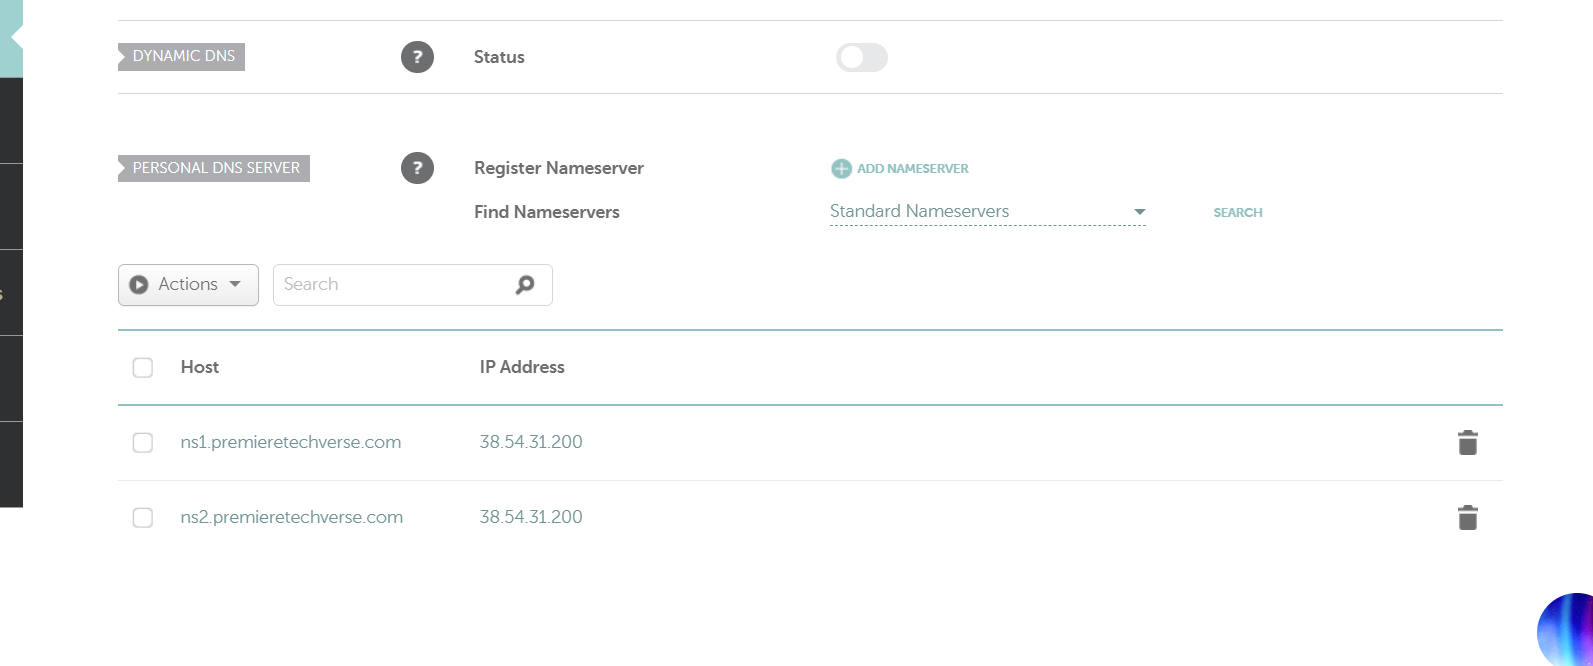Viewport: 1593px width, 666px height.
Task: Open the Personal DNS Server help icon
Action: [x=417, y=168]
